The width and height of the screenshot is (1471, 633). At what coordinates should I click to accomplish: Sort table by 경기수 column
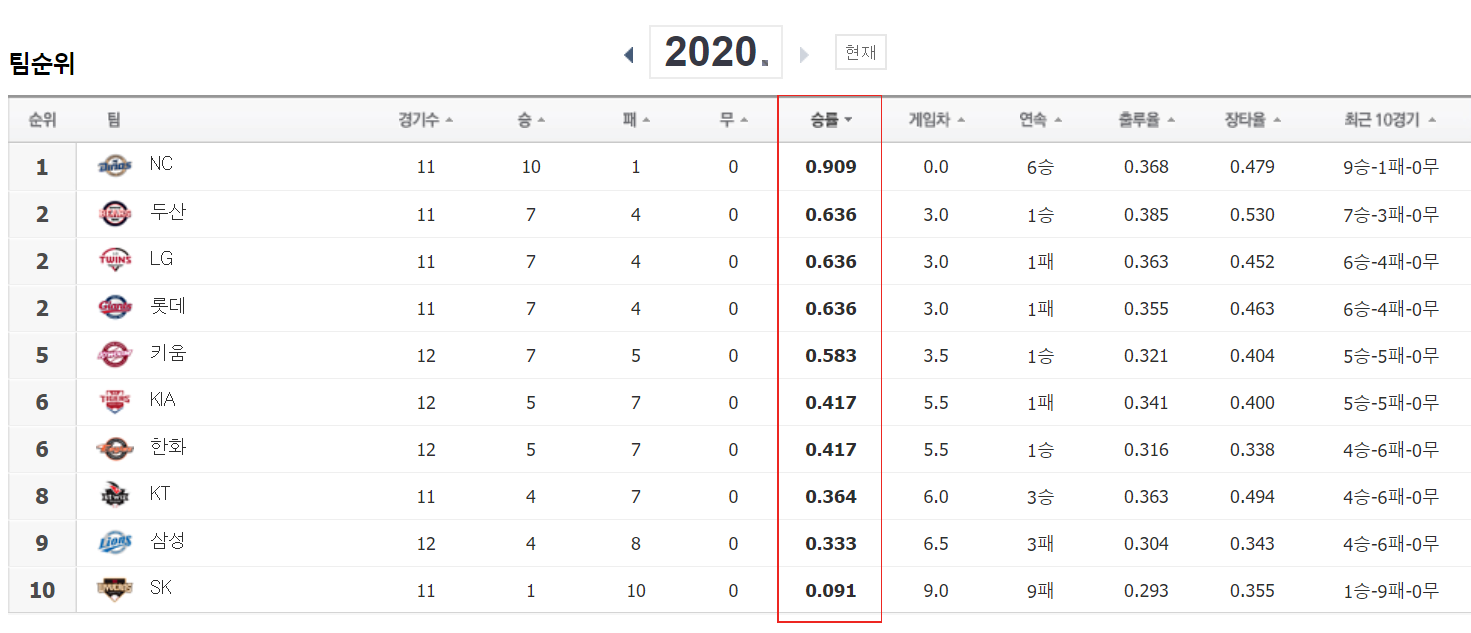click(426, 120)
